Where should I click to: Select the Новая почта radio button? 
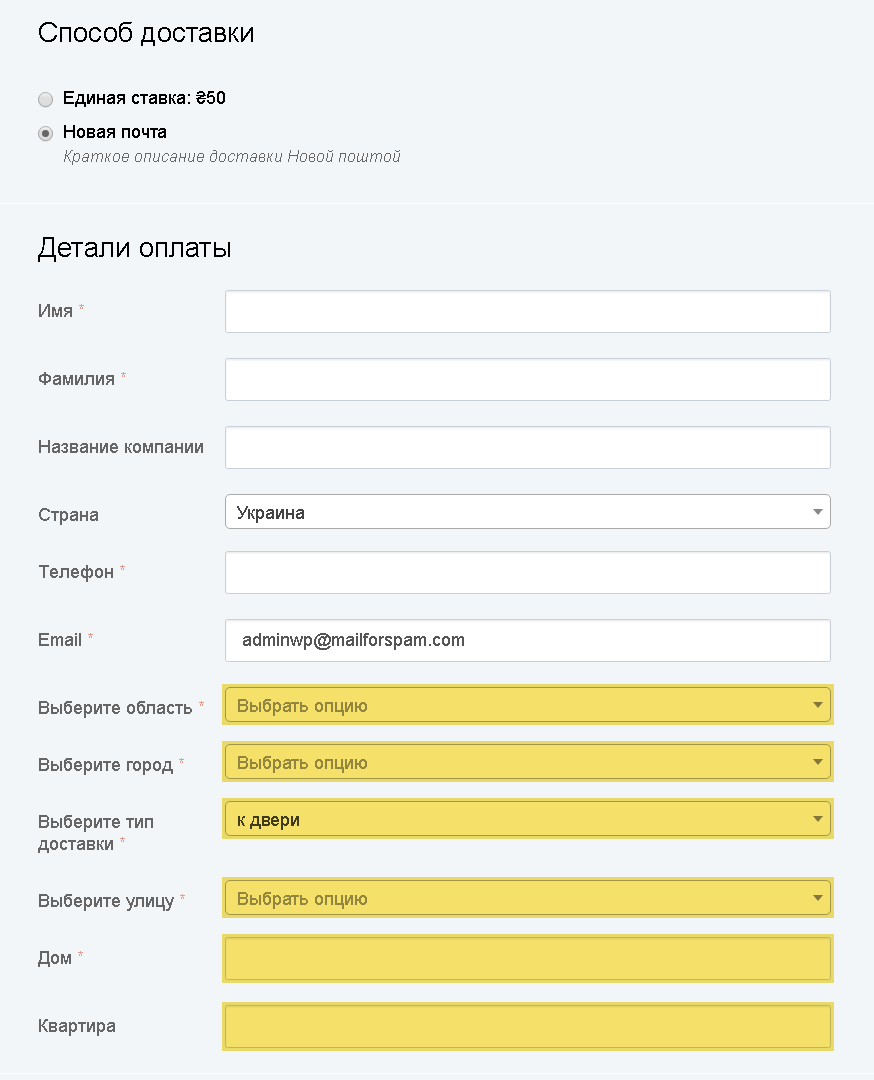[x=45, y=133]
